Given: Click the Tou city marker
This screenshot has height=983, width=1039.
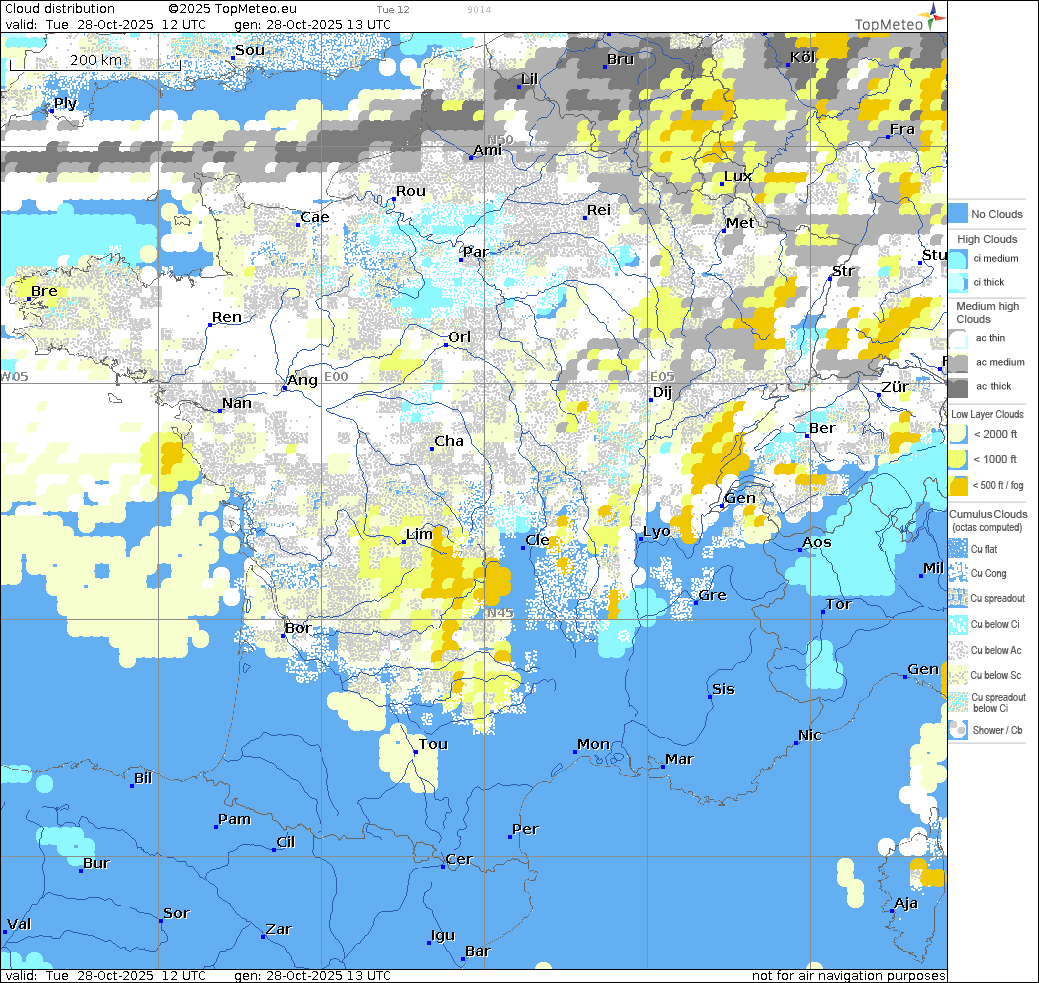Looking at the screenshot, I should coord(416,752).
